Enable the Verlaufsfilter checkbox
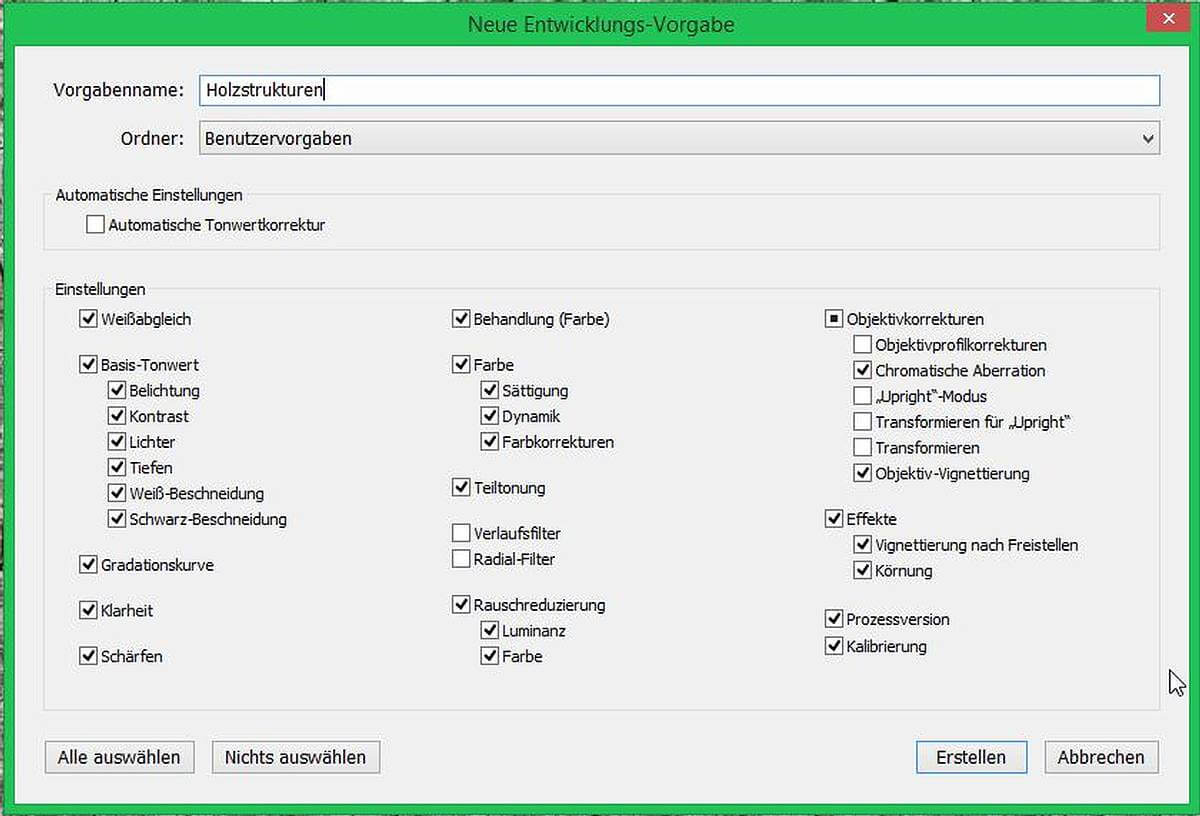The height and width of the screenshot is (816, 1200). [x=461, y=533]
